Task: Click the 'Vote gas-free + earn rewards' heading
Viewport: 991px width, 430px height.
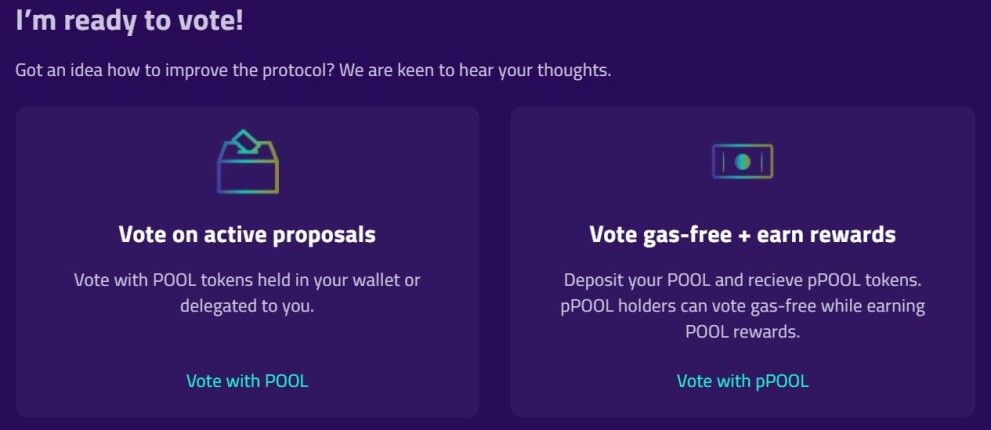Action: click(x=742, y=235)
